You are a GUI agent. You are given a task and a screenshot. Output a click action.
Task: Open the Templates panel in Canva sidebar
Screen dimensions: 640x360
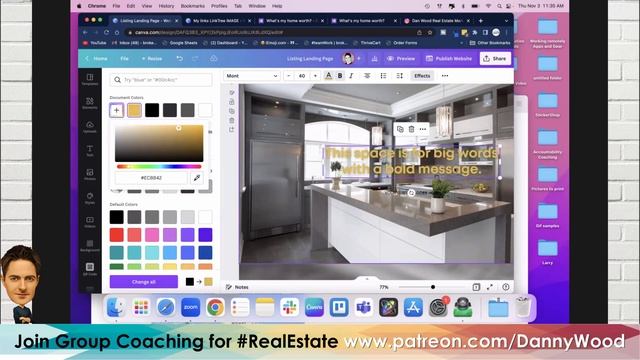point(90,79)
